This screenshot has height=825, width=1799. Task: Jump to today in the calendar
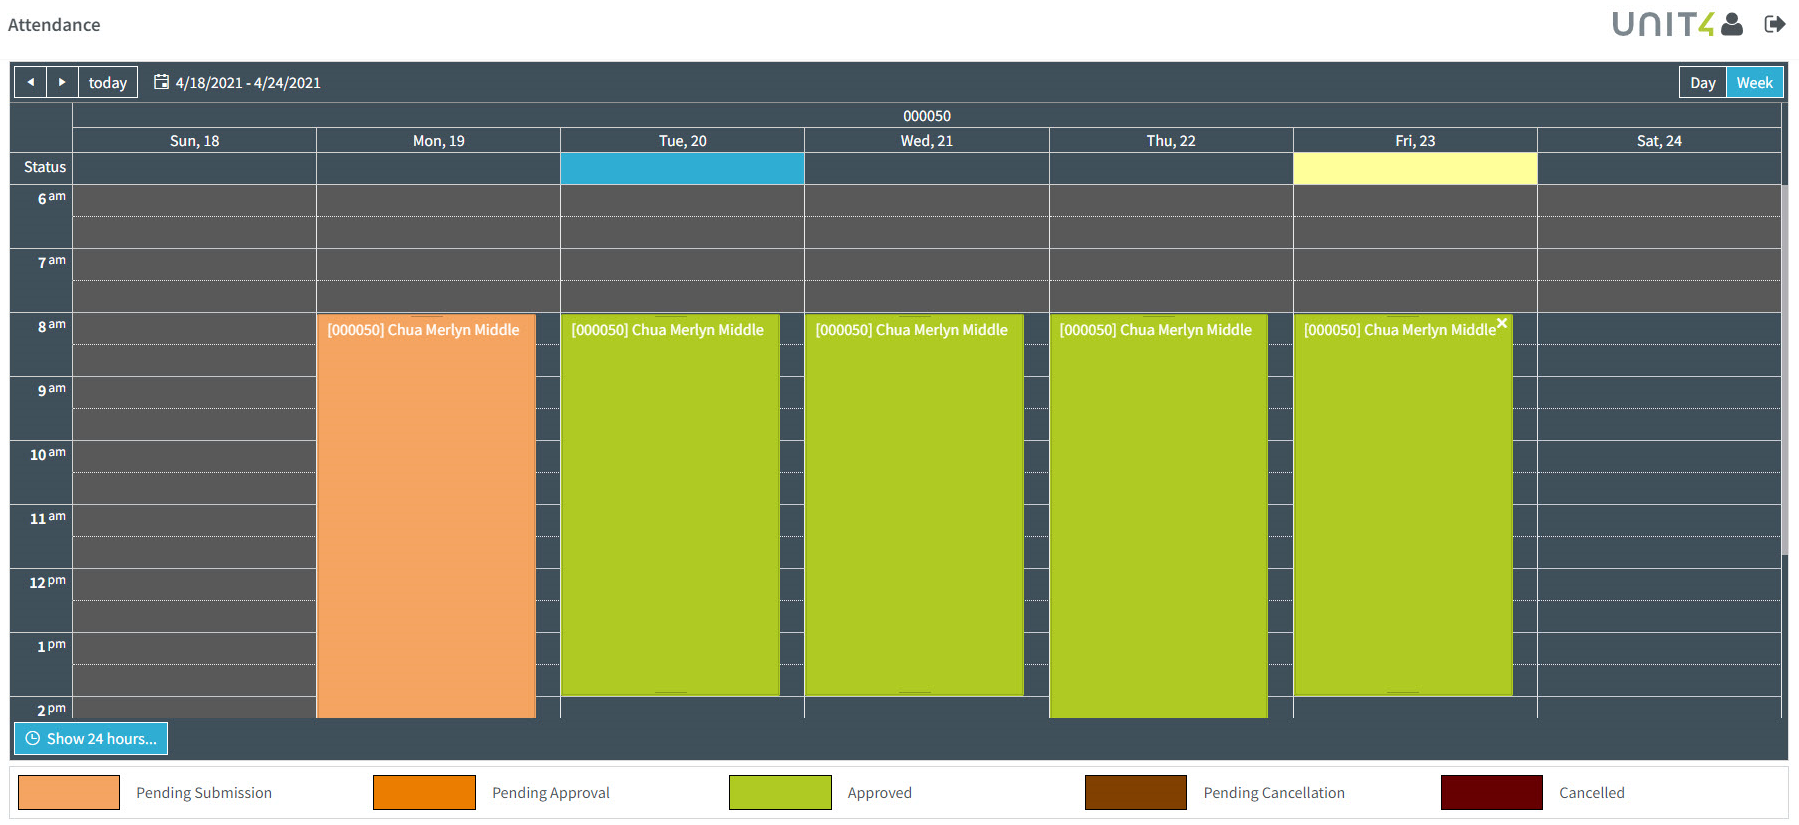click(x=108, y=82)
